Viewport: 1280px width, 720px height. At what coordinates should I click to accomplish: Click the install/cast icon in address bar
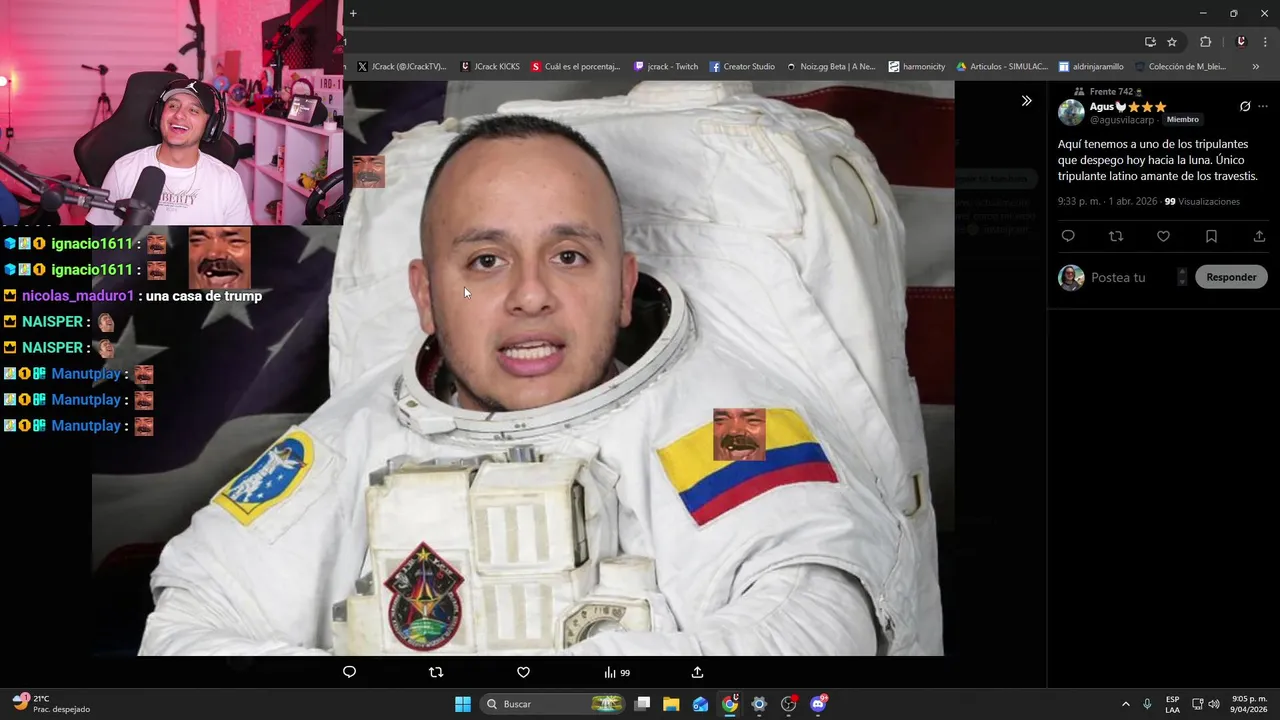click(x=1150, y=42)
